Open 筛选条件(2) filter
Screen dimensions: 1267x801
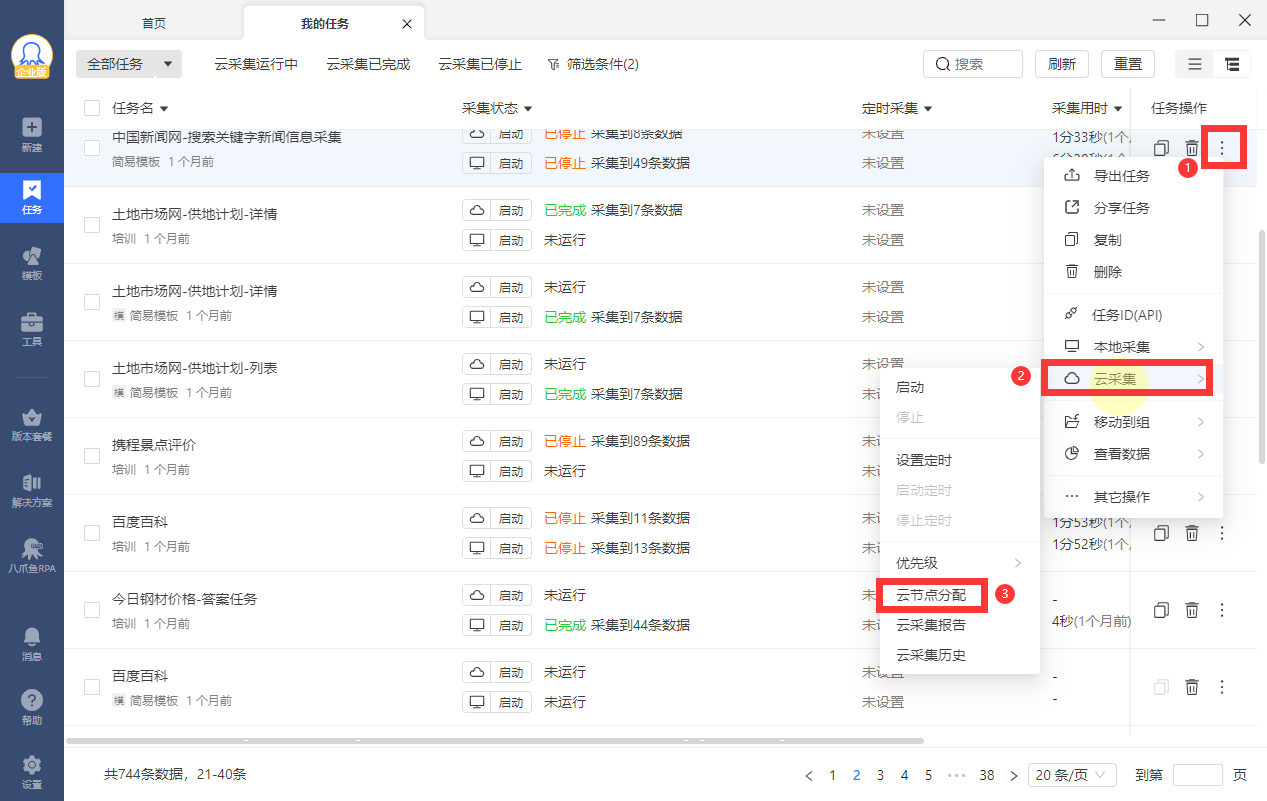pyautogui.click(x=593, y=64)
